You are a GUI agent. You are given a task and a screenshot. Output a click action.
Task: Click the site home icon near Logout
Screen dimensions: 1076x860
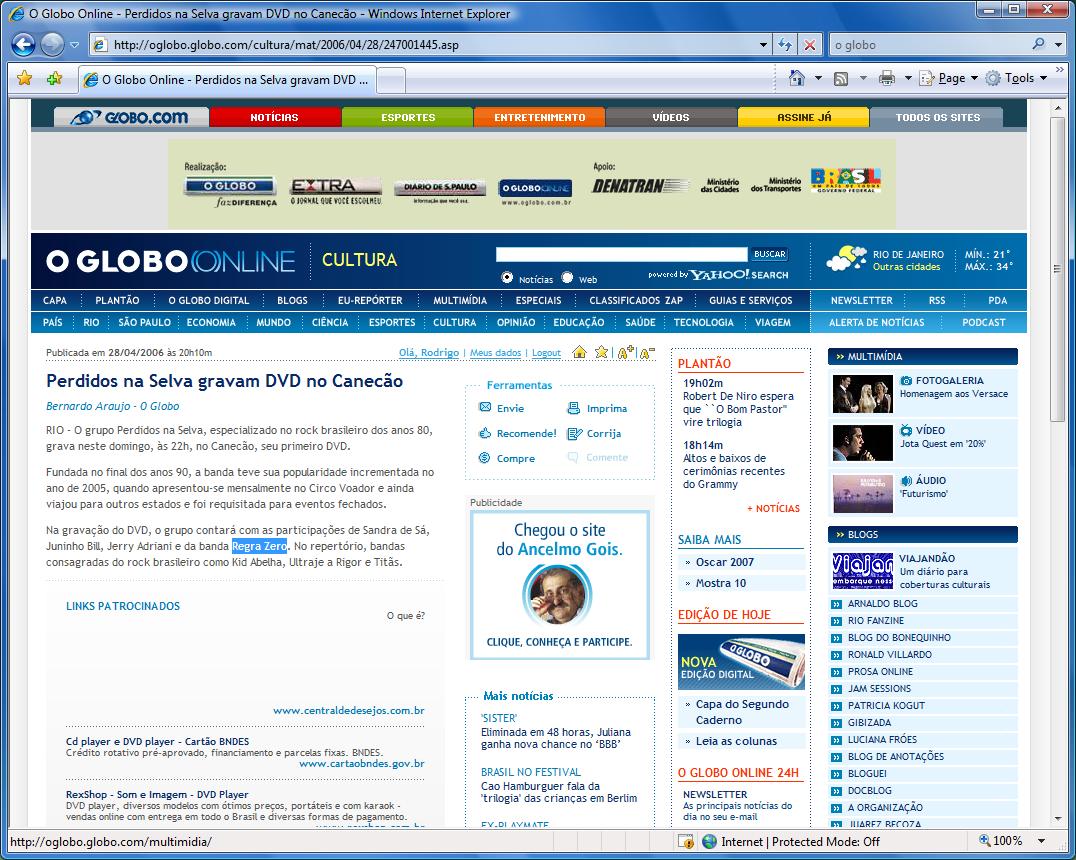click(x=580, y=352)
